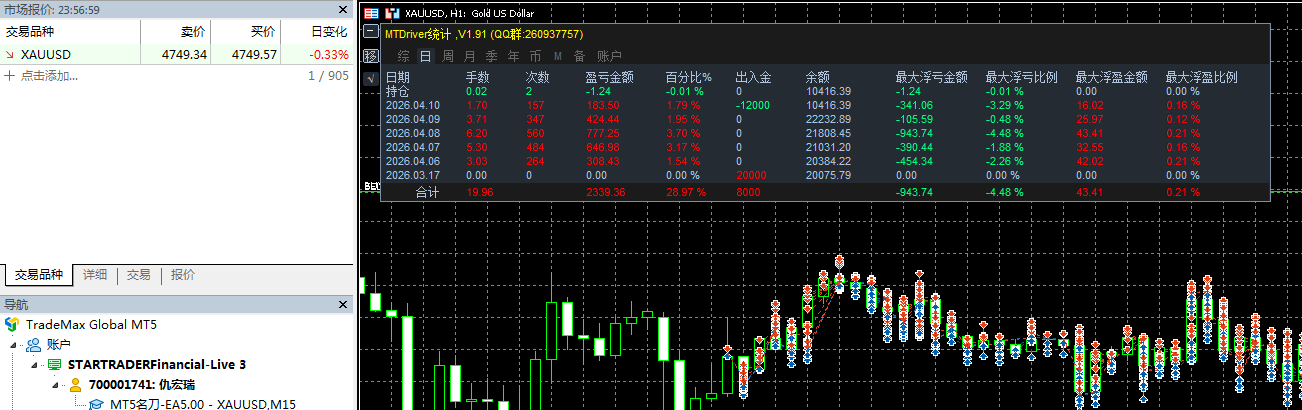Image resolution: width=1302 pixels, height=410 pixels.
Task: Click the 4749.34 sell price cell
Action: click(184, 55)
